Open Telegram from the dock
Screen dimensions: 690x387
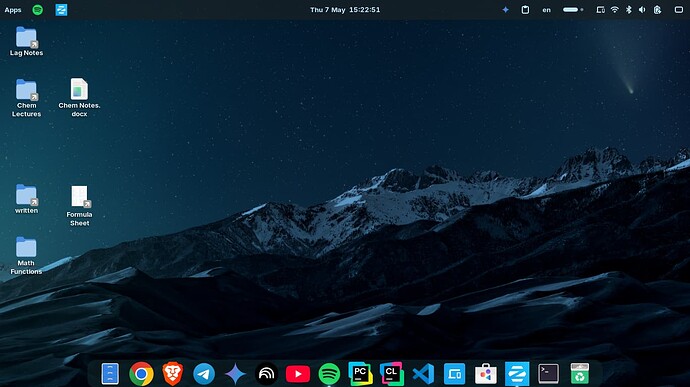(x=204, y=374)
